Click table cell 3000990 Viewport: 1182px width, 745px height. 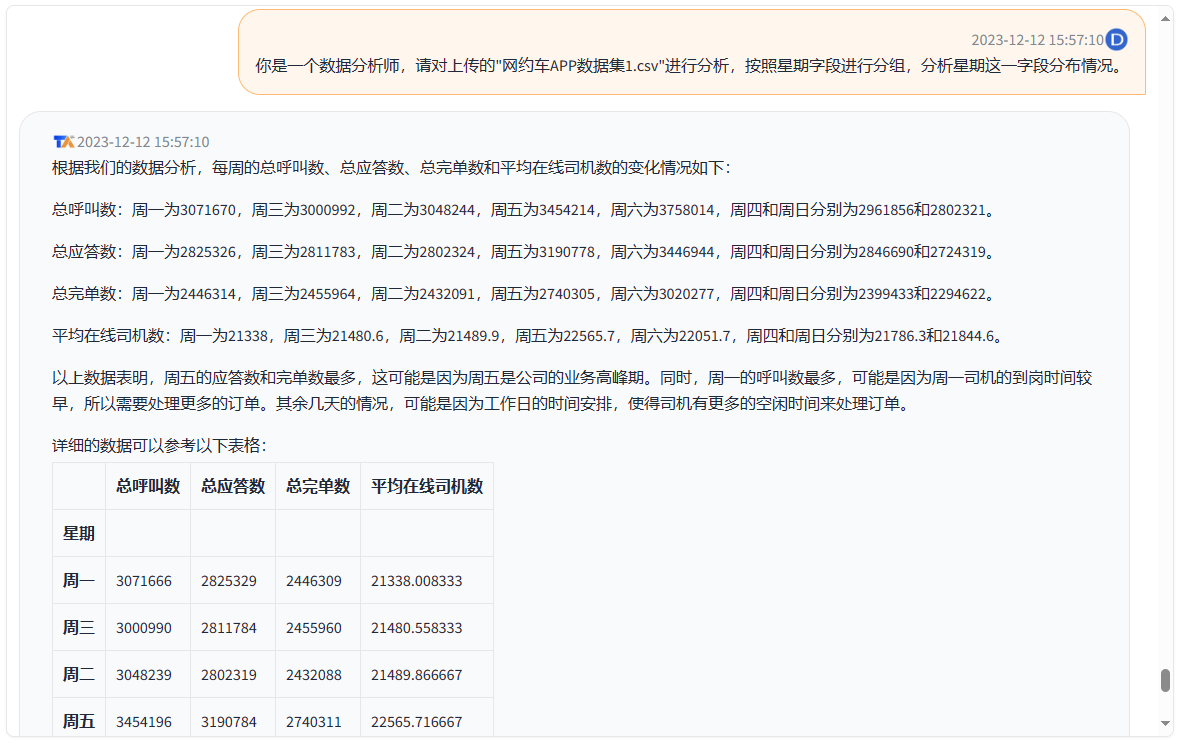tap(148, 627)
